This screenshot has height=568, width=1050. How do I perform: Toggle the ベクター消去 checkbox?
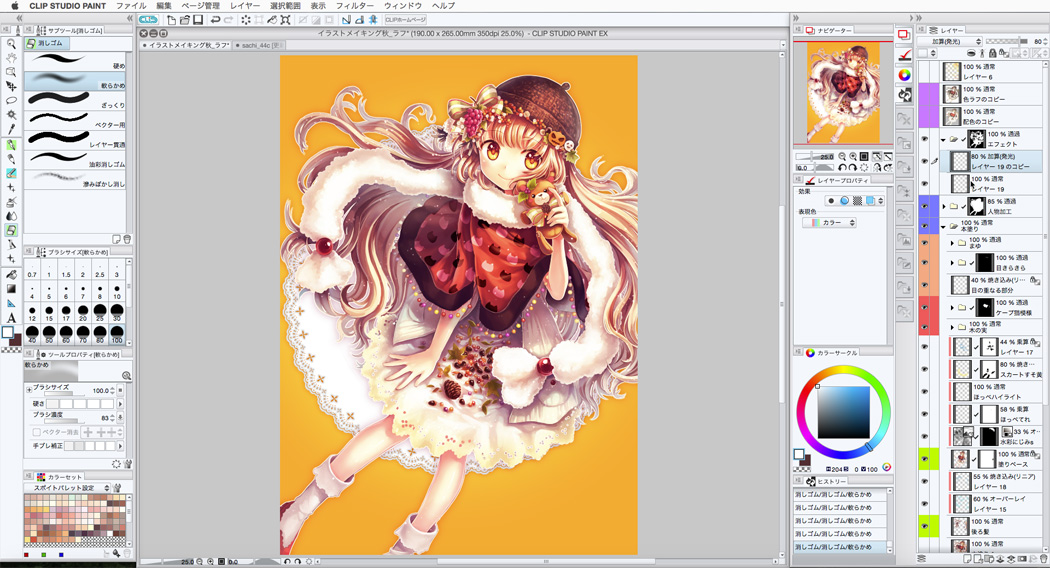click(x=36, y=433)
